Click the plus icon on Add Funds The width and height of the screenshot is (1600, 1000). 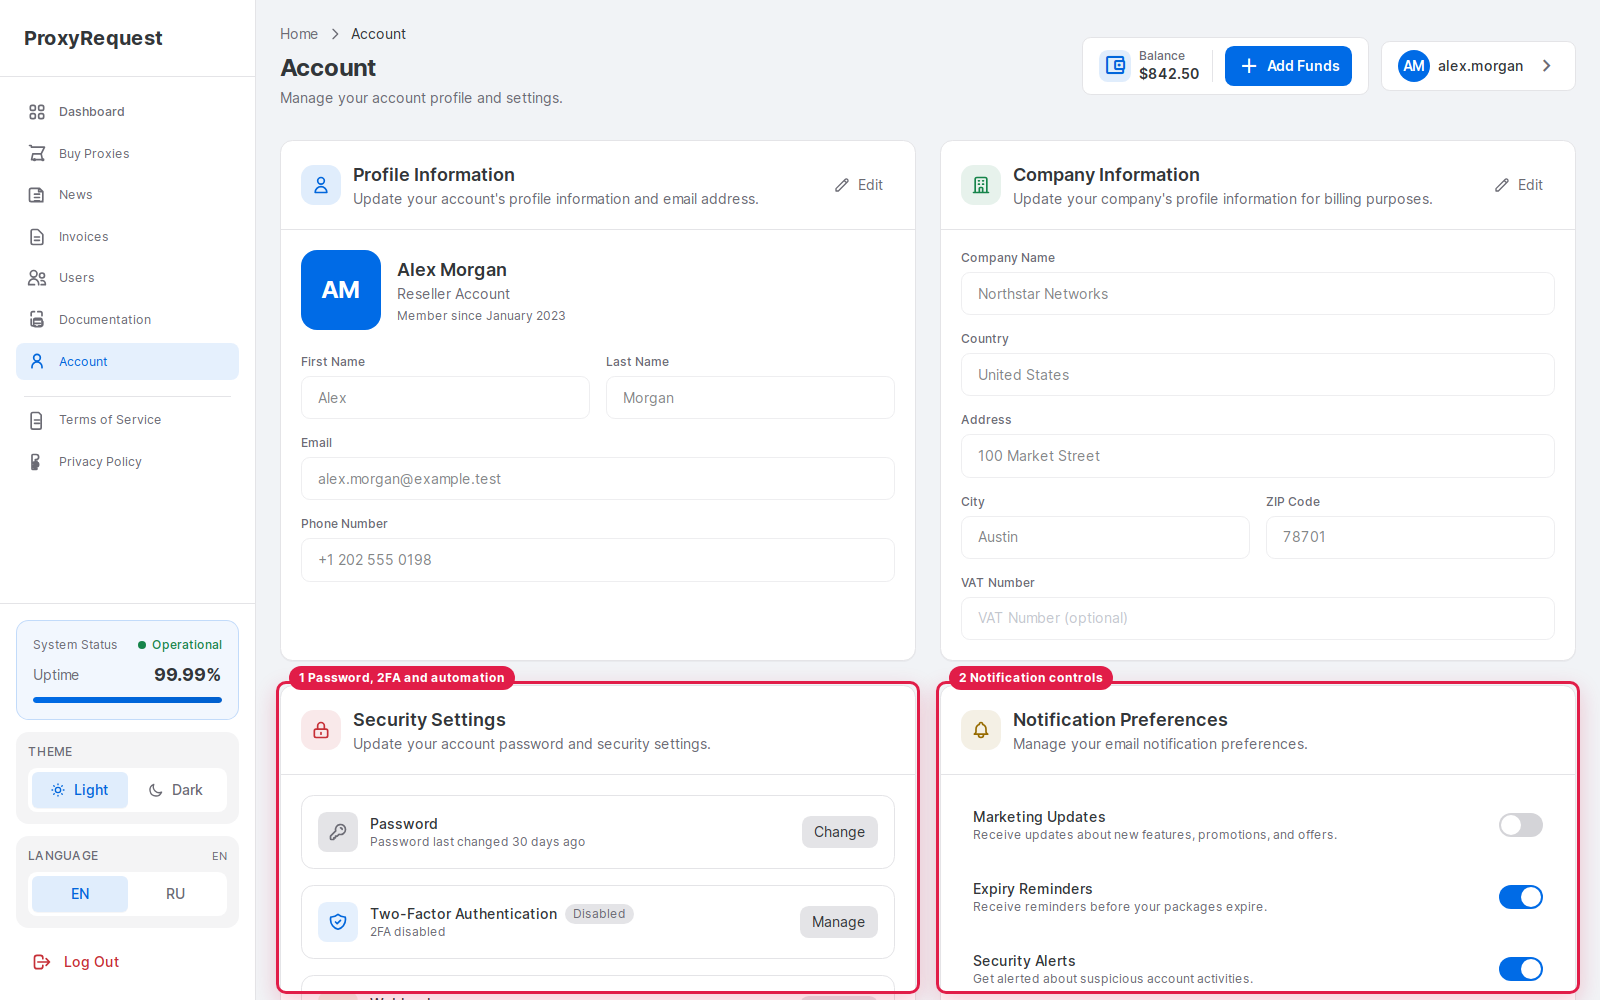pos(1249,66)
